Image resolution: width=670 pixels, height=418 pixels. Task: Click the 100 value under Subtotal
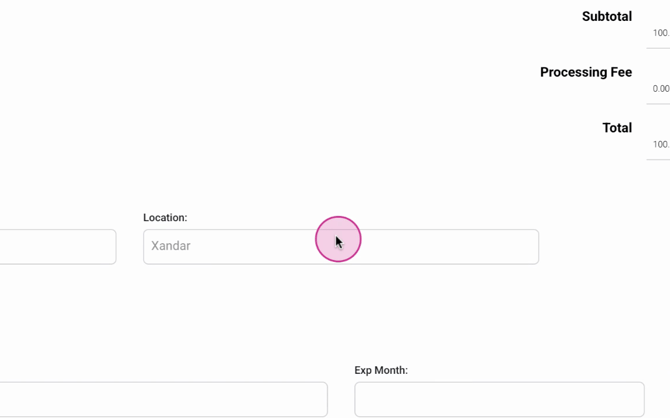(x=660, y=34)
